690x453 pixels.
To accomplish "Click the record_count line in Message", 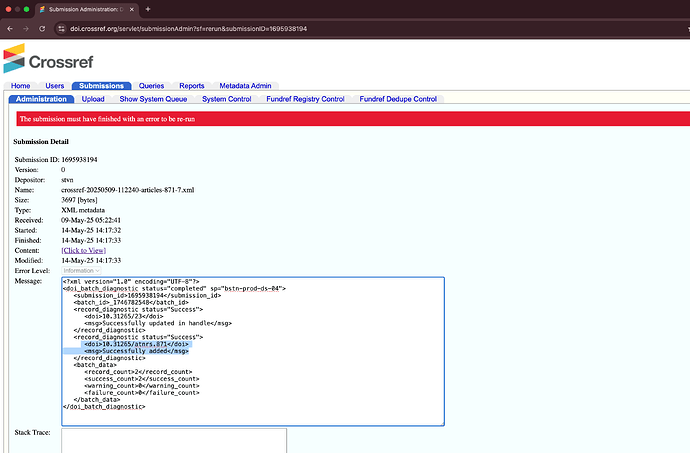I will (138, 372).
